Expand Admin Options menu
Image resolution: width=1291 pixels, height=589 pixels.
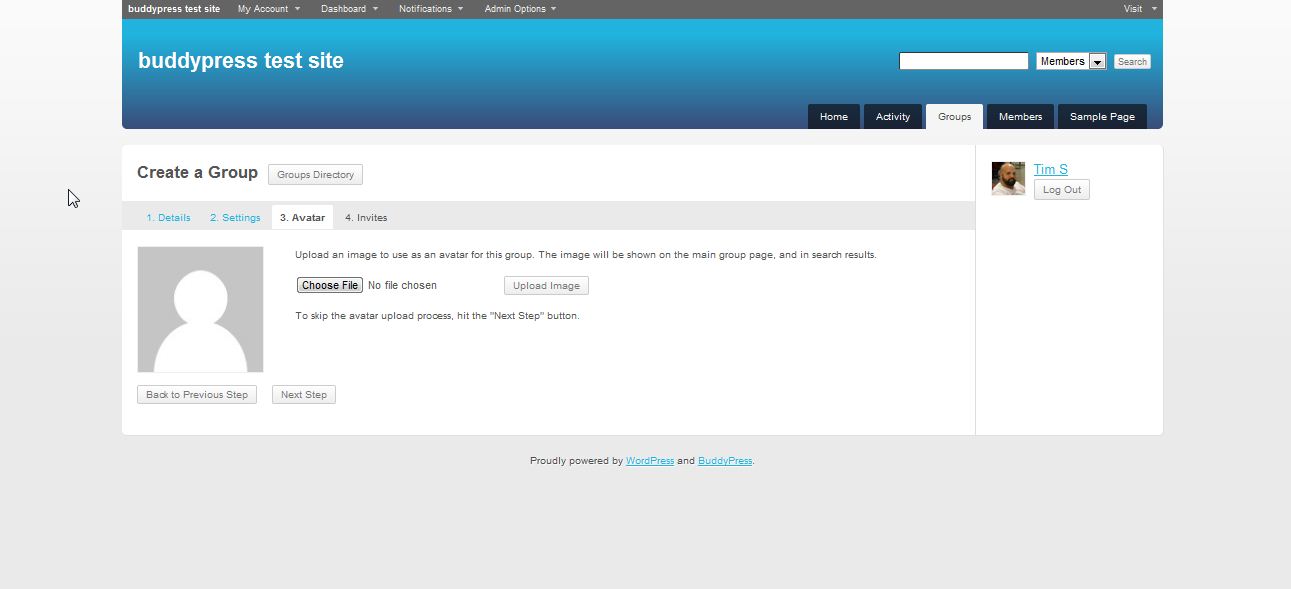click(x=520, y=9)
